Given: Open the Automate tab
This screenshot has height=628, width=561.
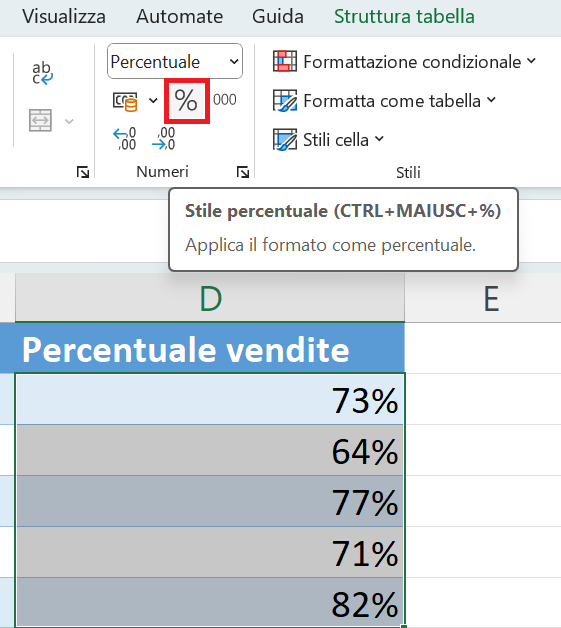Looking at the screenshot, I should [x=179, y=17].
